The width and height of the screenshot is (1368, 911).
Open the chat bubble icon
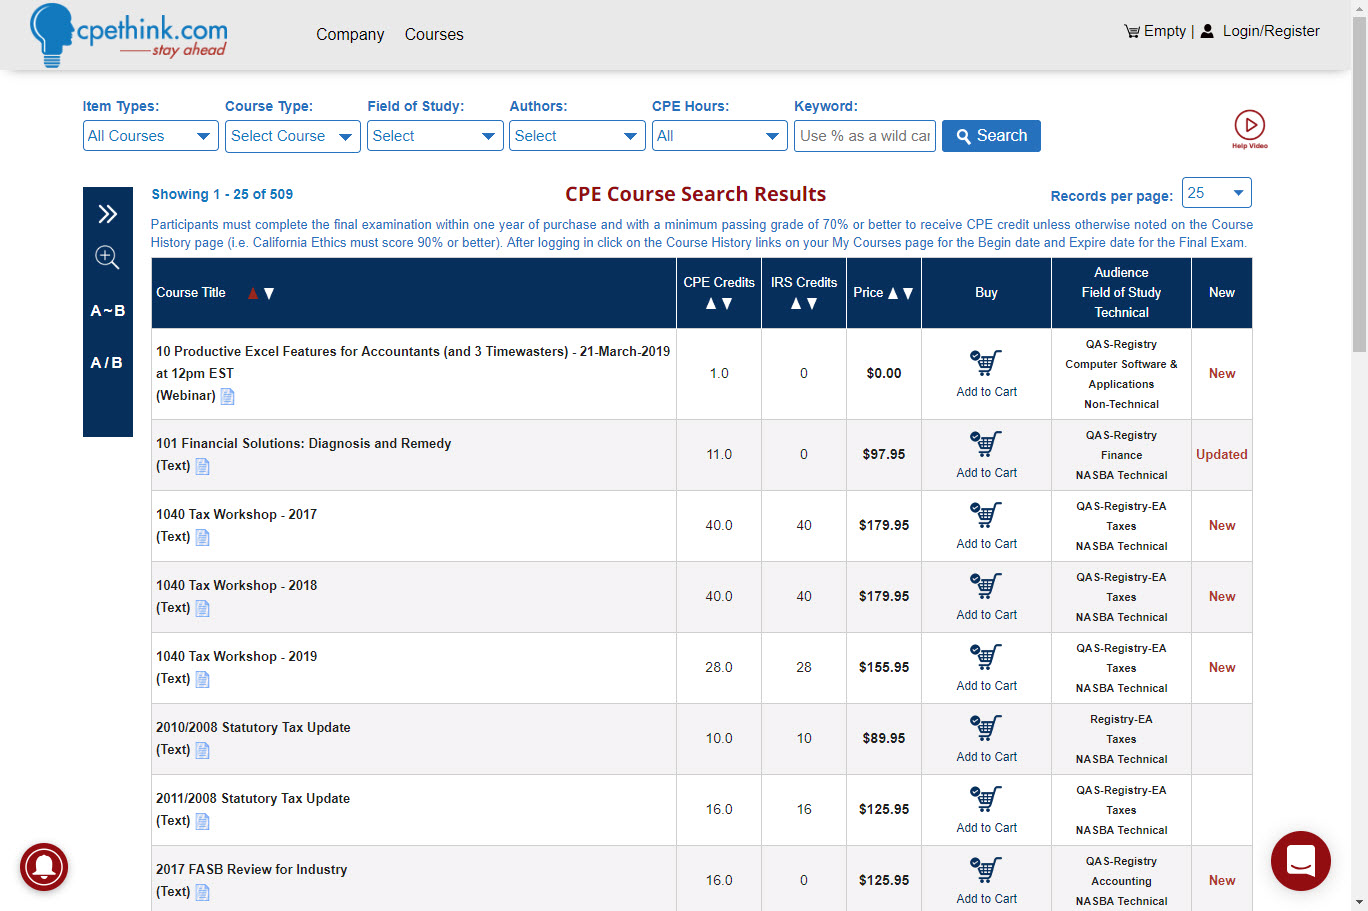(1300, 860)
